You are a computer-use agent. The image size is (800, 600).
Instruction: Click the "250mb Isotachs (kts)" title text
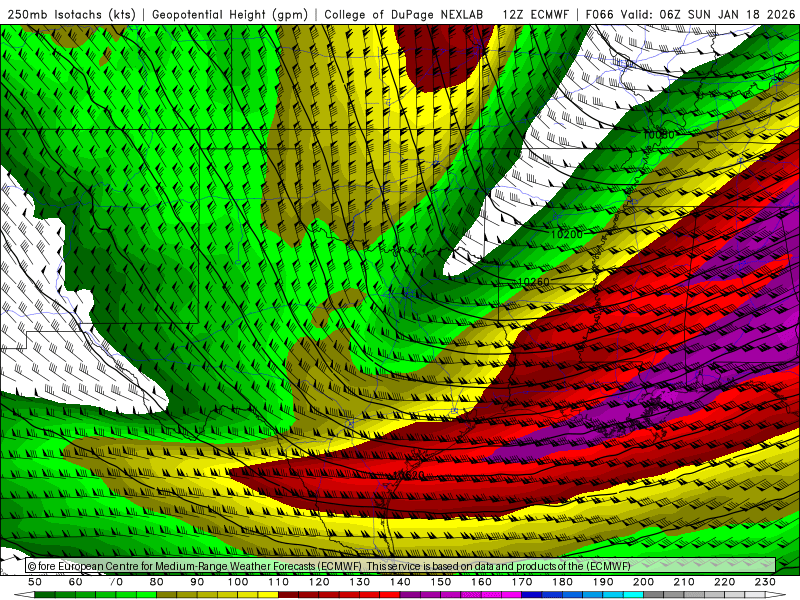[x=71, y=15]
